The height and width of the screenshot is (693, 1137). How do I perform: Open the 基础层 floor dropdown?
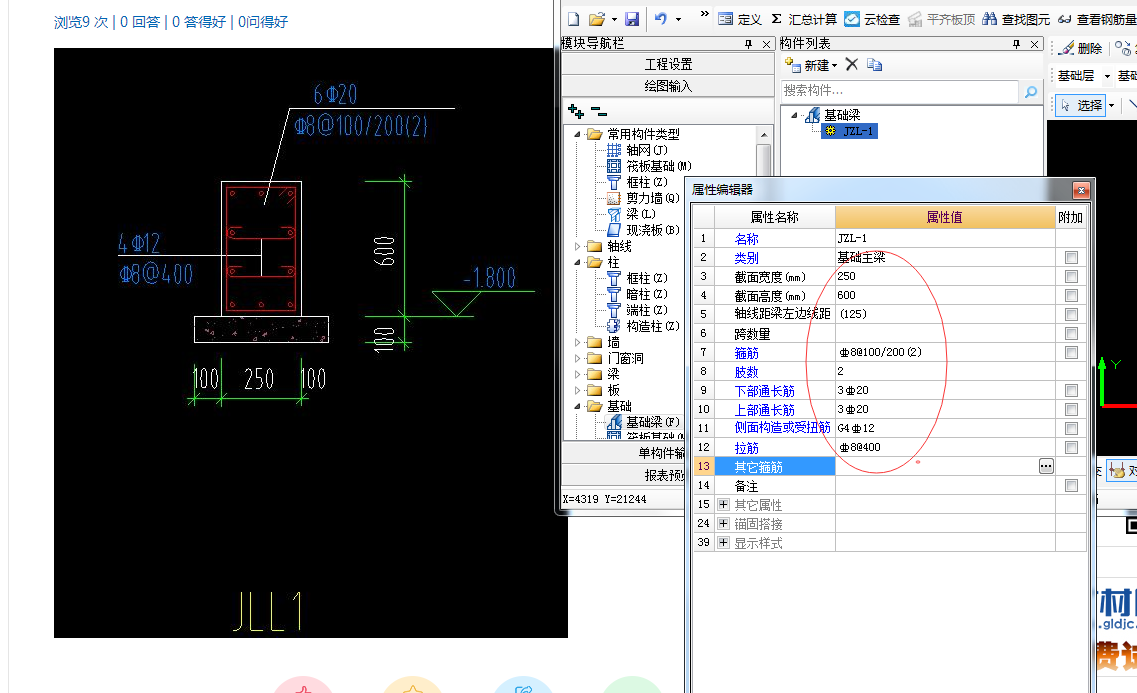[x=1107, y=75]
